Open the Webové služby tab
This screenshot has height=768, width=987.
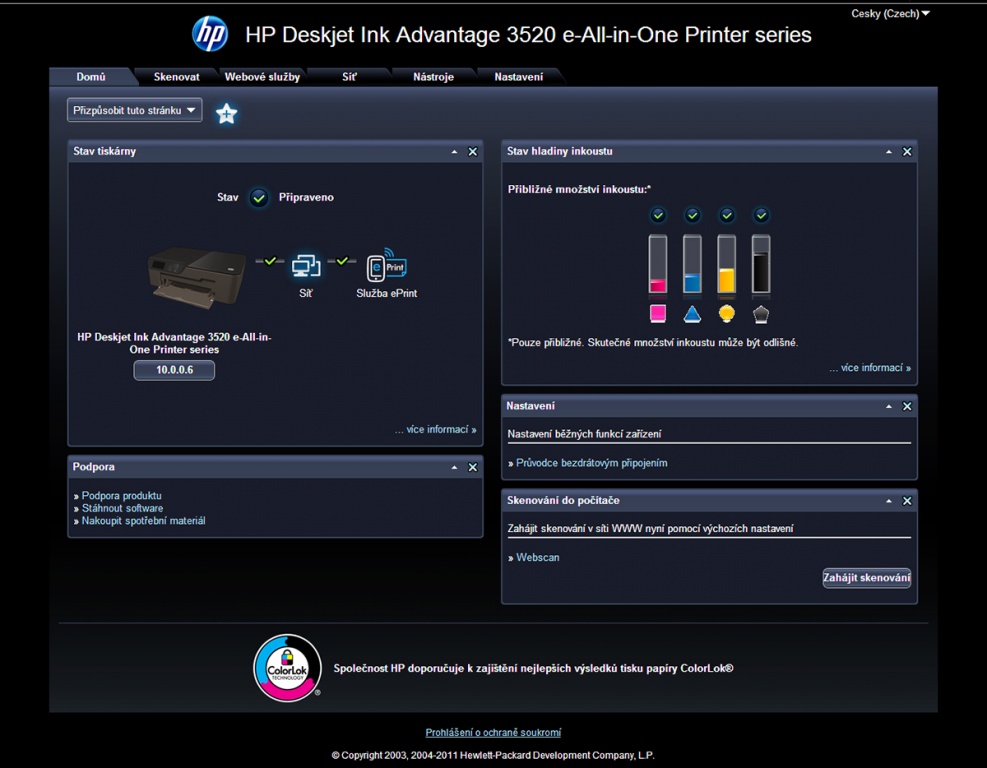coord(262,77)
